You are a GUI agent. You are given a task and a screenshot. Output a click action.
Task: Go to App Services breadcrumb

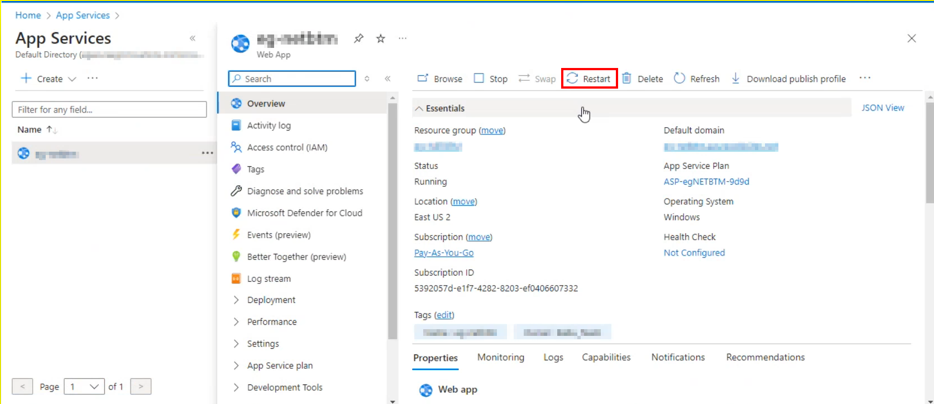(x=83, y=15)
